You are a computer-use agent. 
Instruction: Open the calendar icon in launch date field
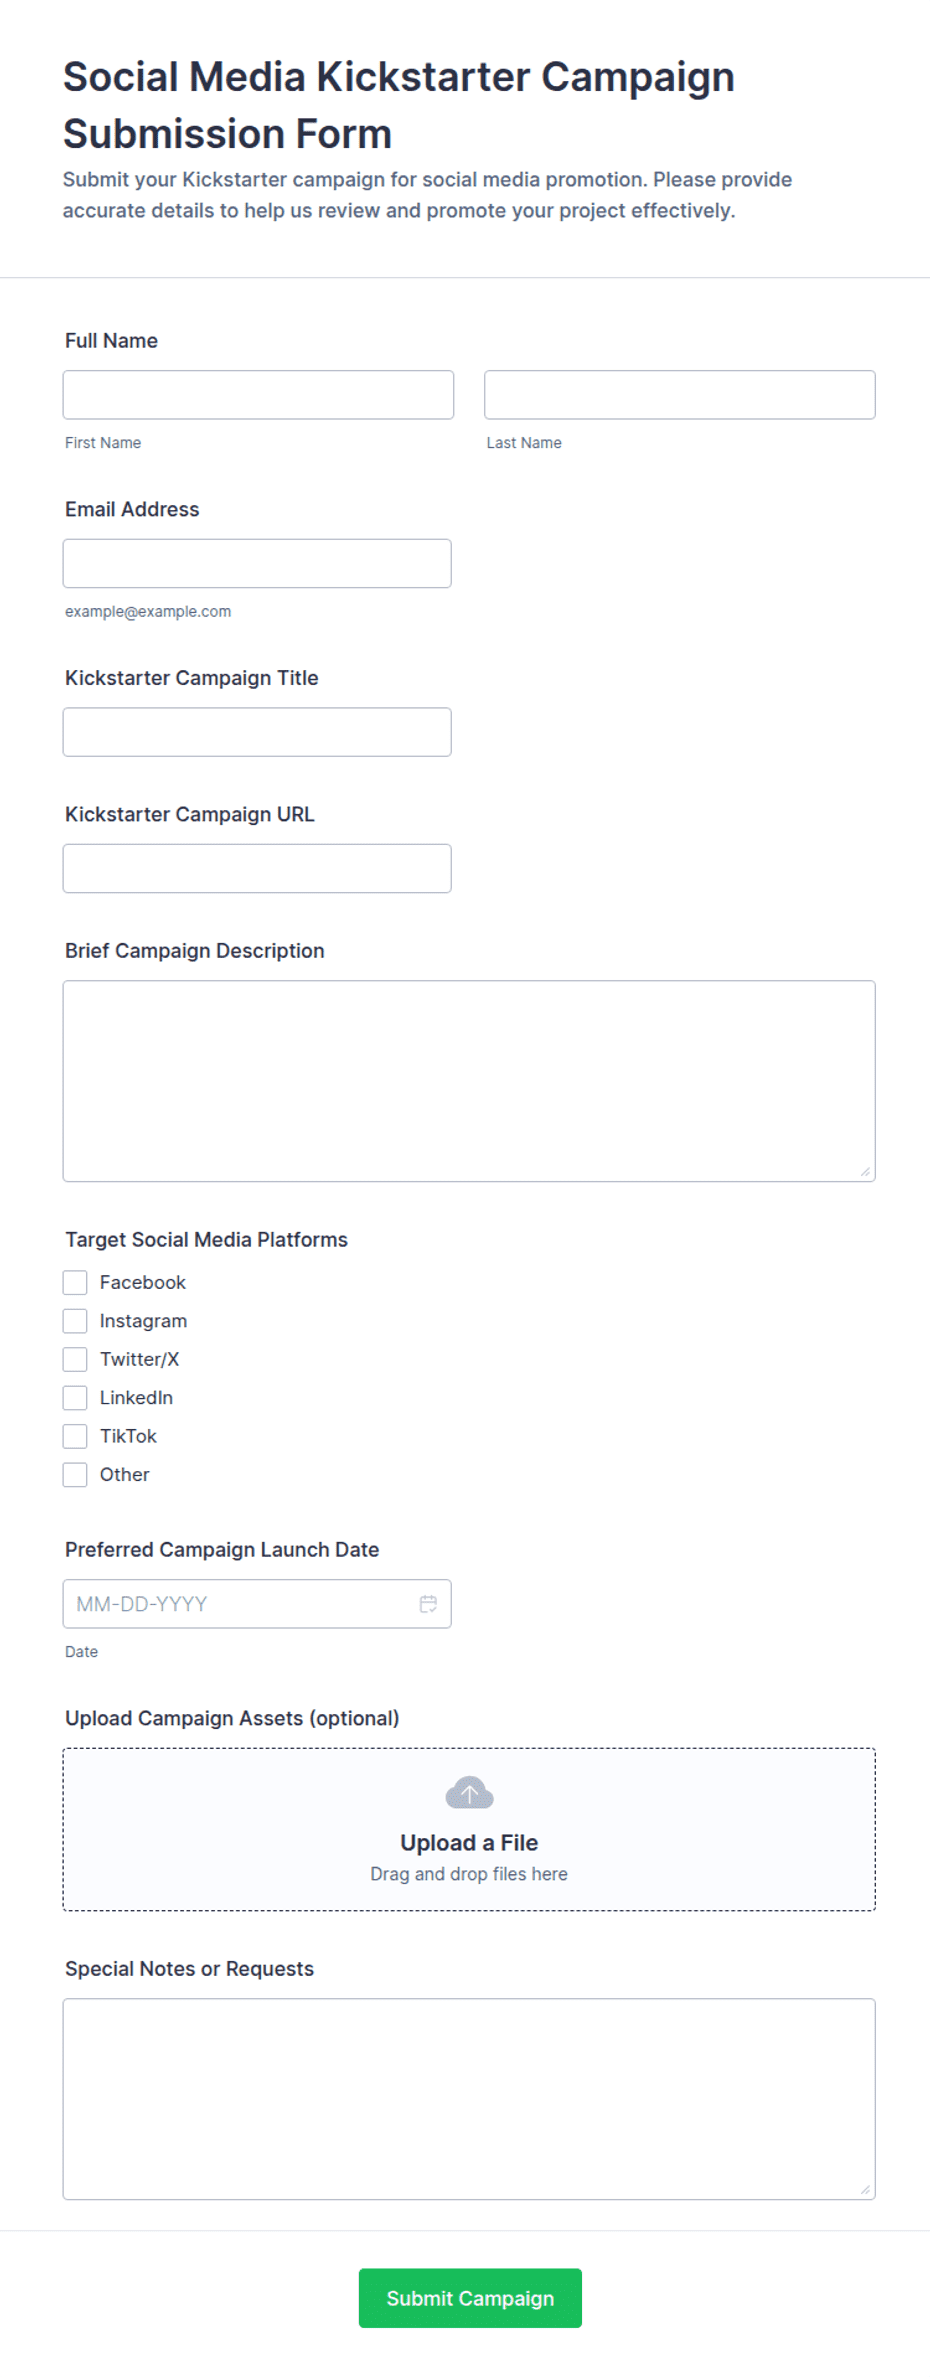click(428, 1603)
